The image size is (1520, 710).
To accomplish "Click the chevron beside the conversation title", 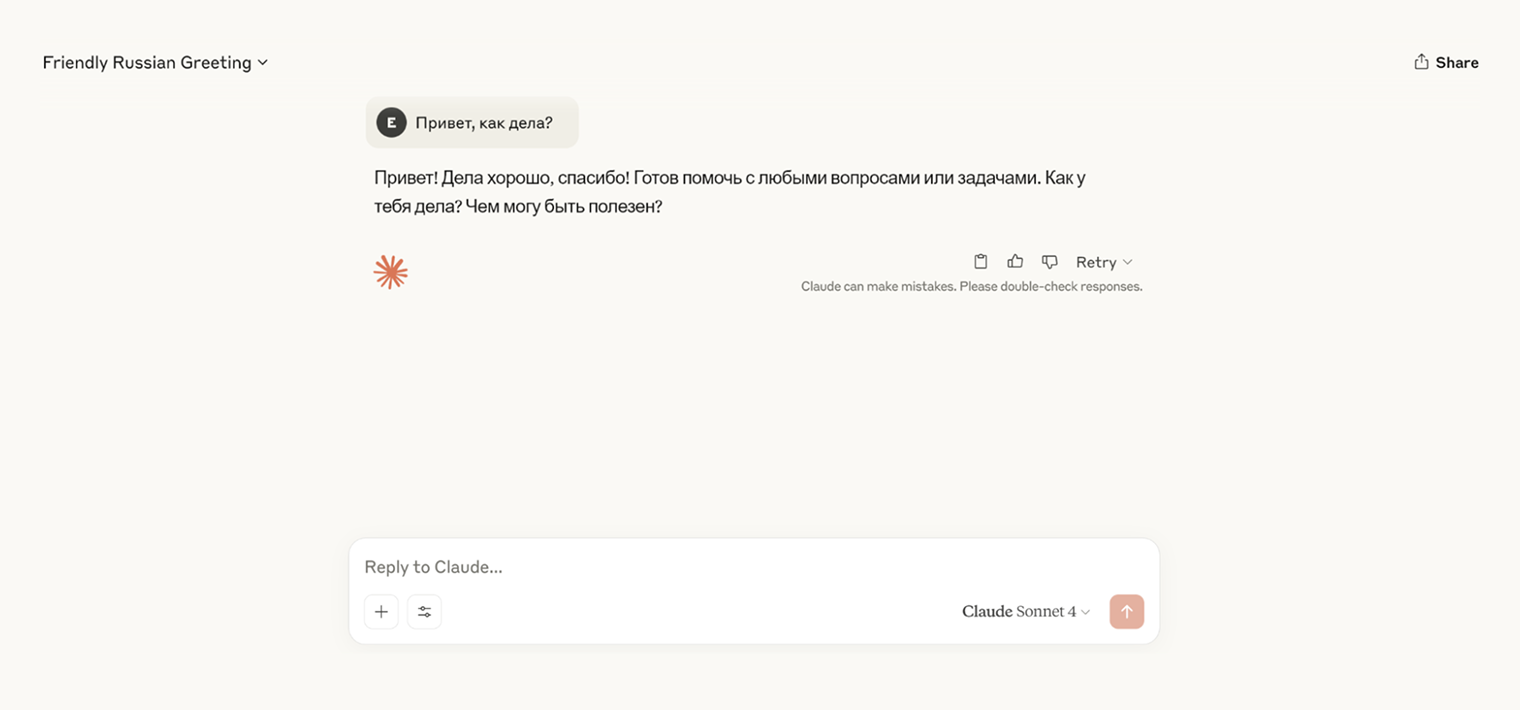I will click(263, 62).
